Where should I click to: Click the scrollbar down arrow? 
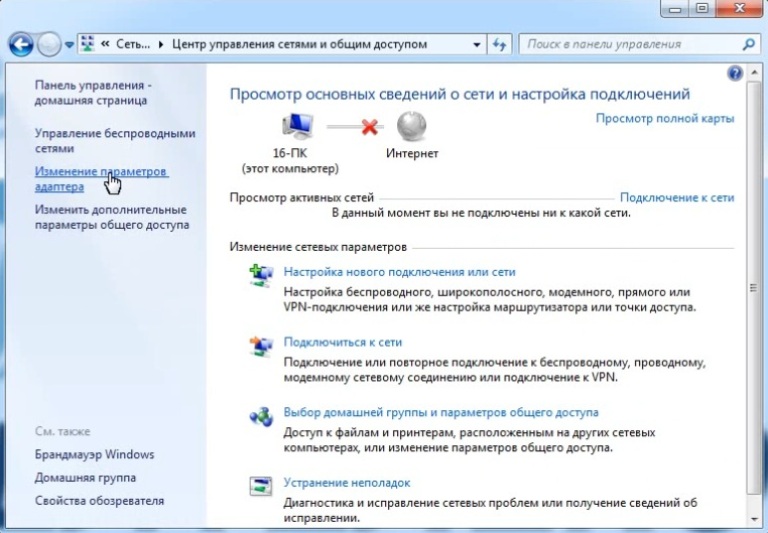pyautogui.click(x=754, y=520)
